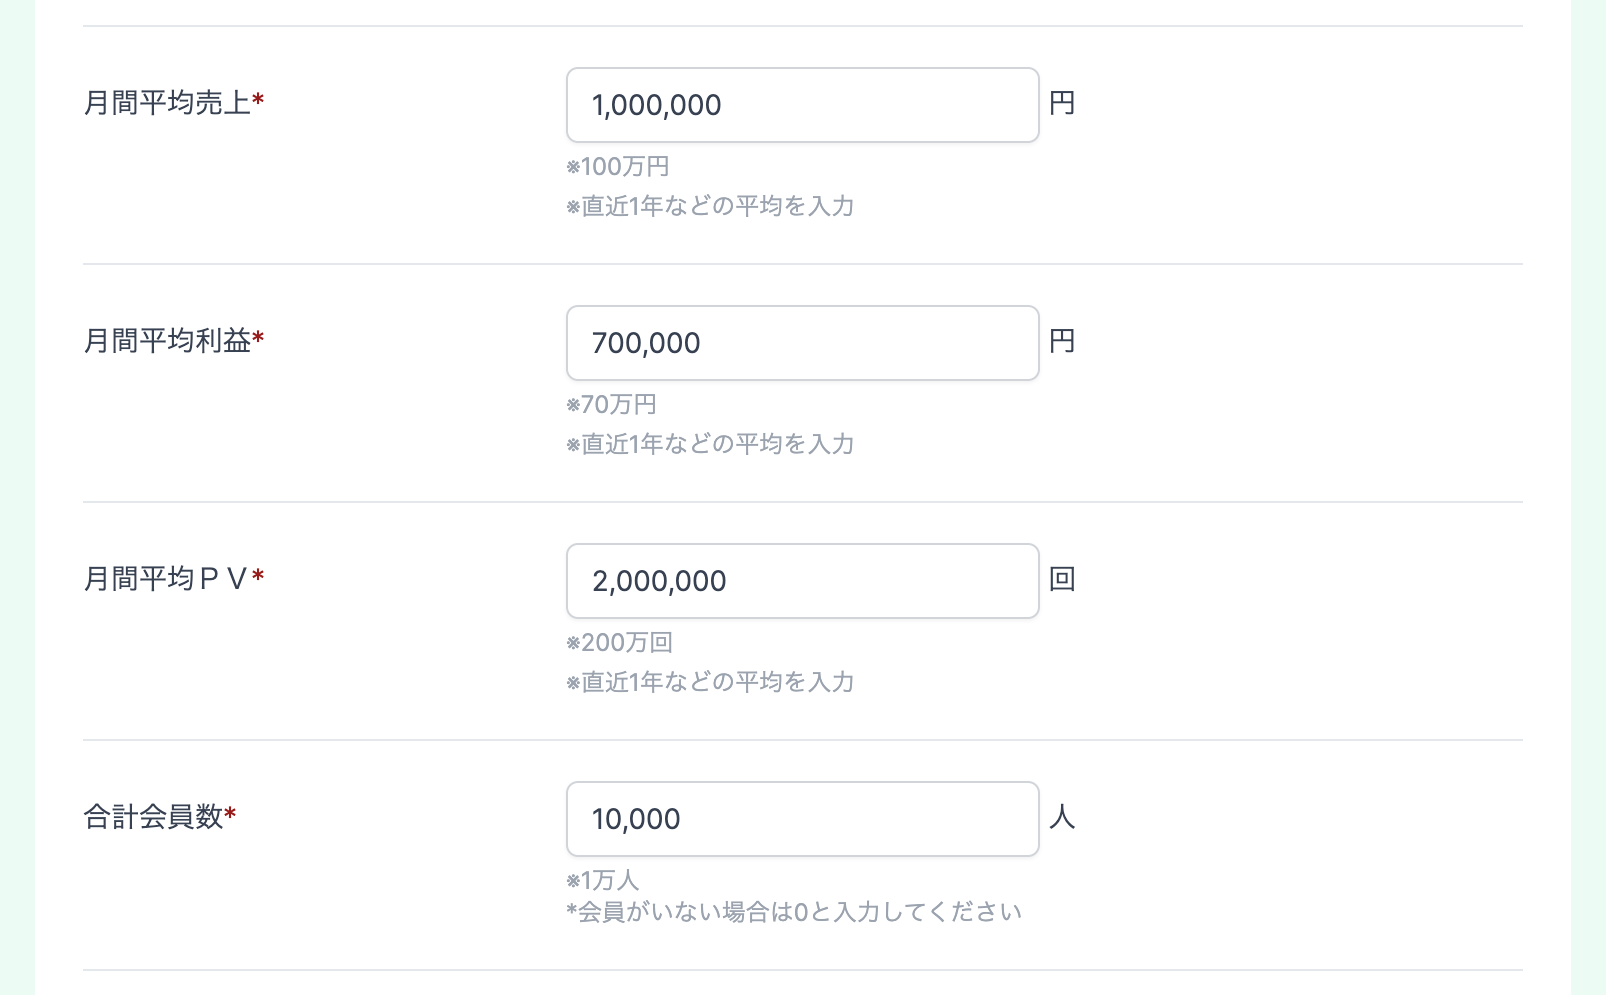The image size is (1606, 995).
Task: Click 直近1年などの平均を入力 note under 月間平均利益
Action: (x=710, y=444)
